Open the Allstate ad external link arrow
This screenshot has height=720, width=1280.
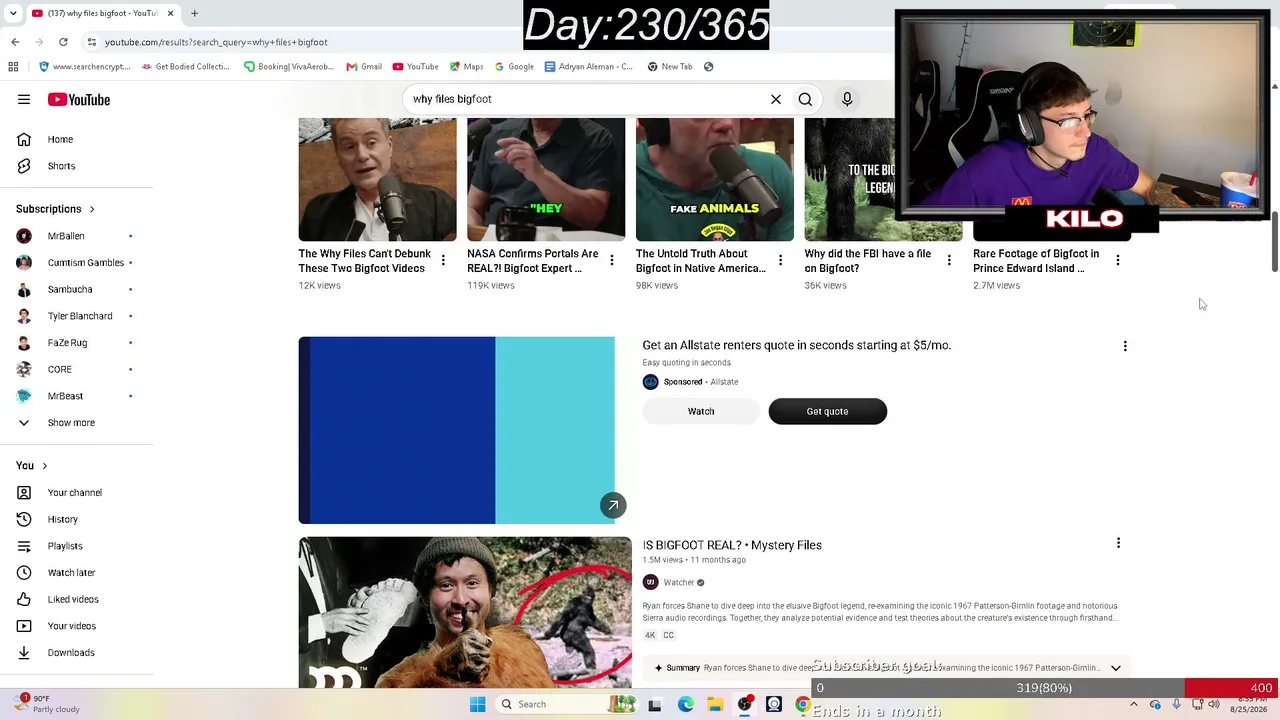[x=613, y=505]
